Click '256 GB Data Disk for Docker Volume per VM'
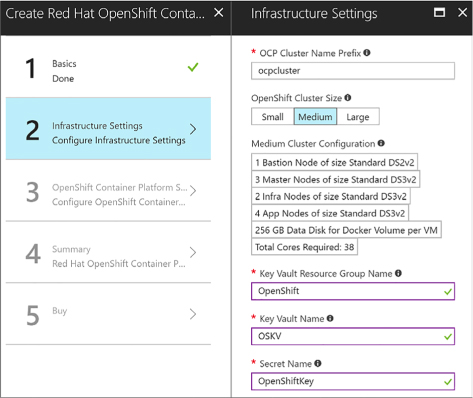Screen dimensions: 473x398 (346, 230)
